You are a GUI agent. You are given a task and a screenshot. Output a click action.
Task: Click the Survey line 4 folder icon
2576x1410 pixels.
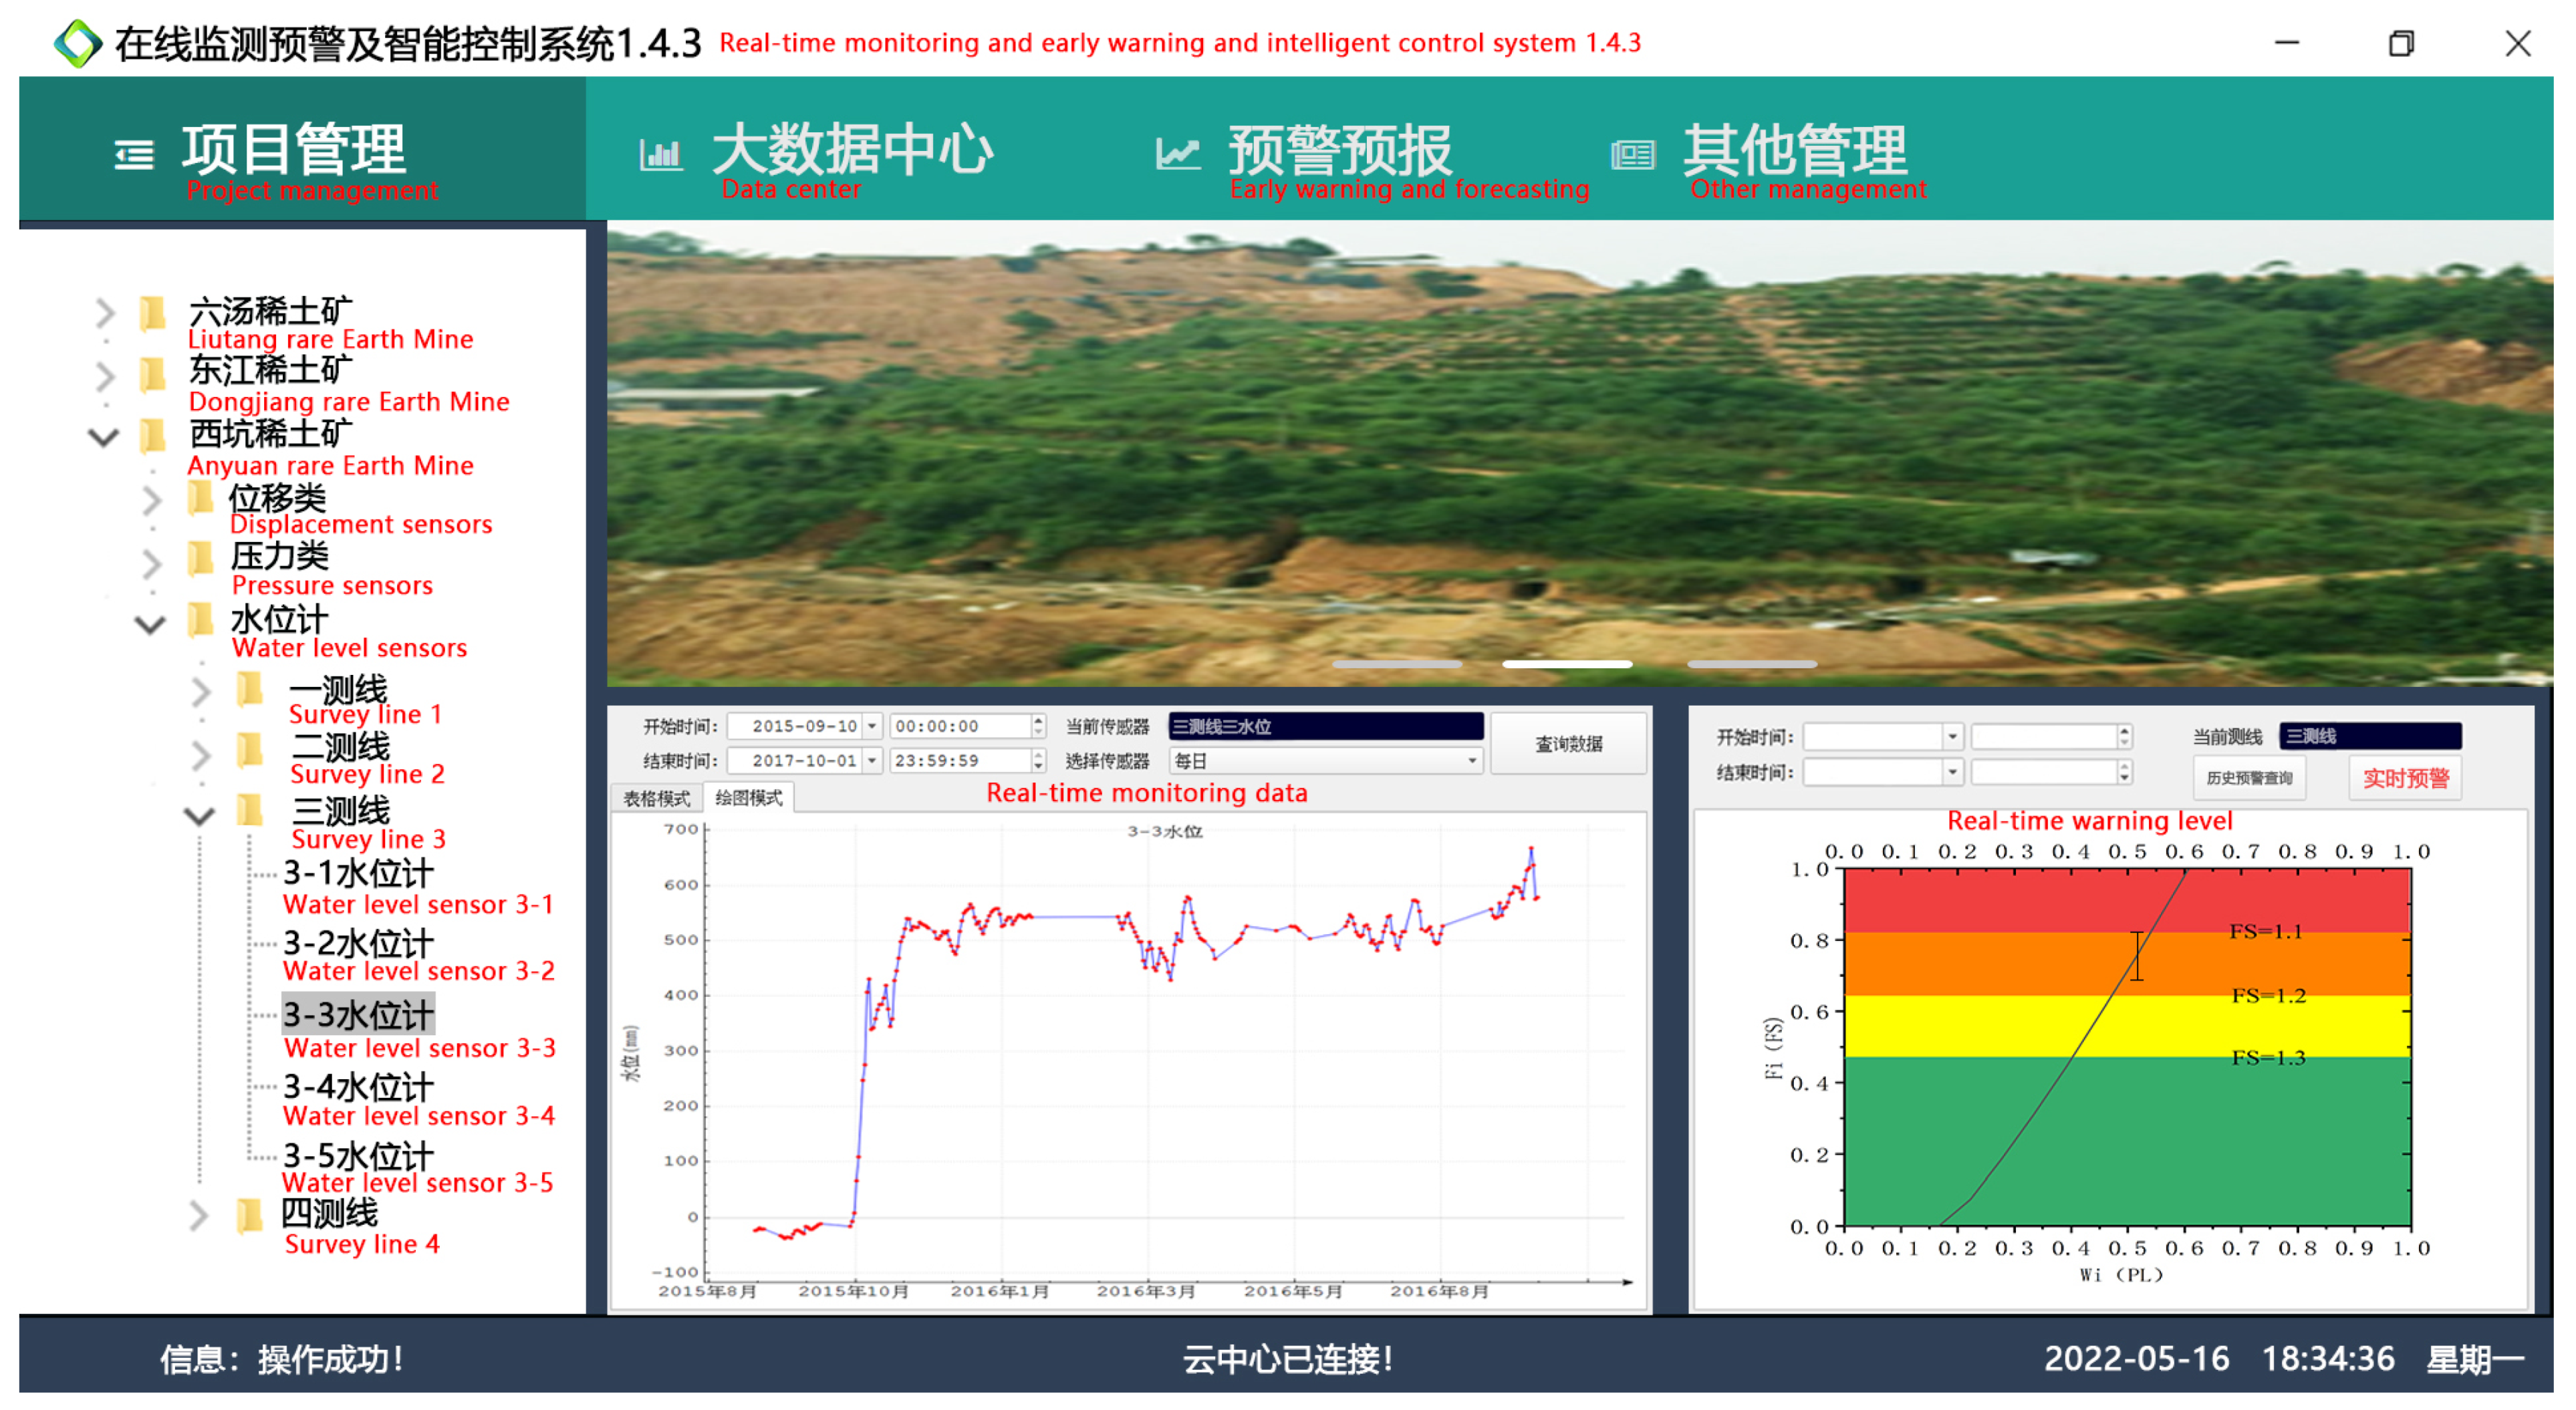[249, 1216]
